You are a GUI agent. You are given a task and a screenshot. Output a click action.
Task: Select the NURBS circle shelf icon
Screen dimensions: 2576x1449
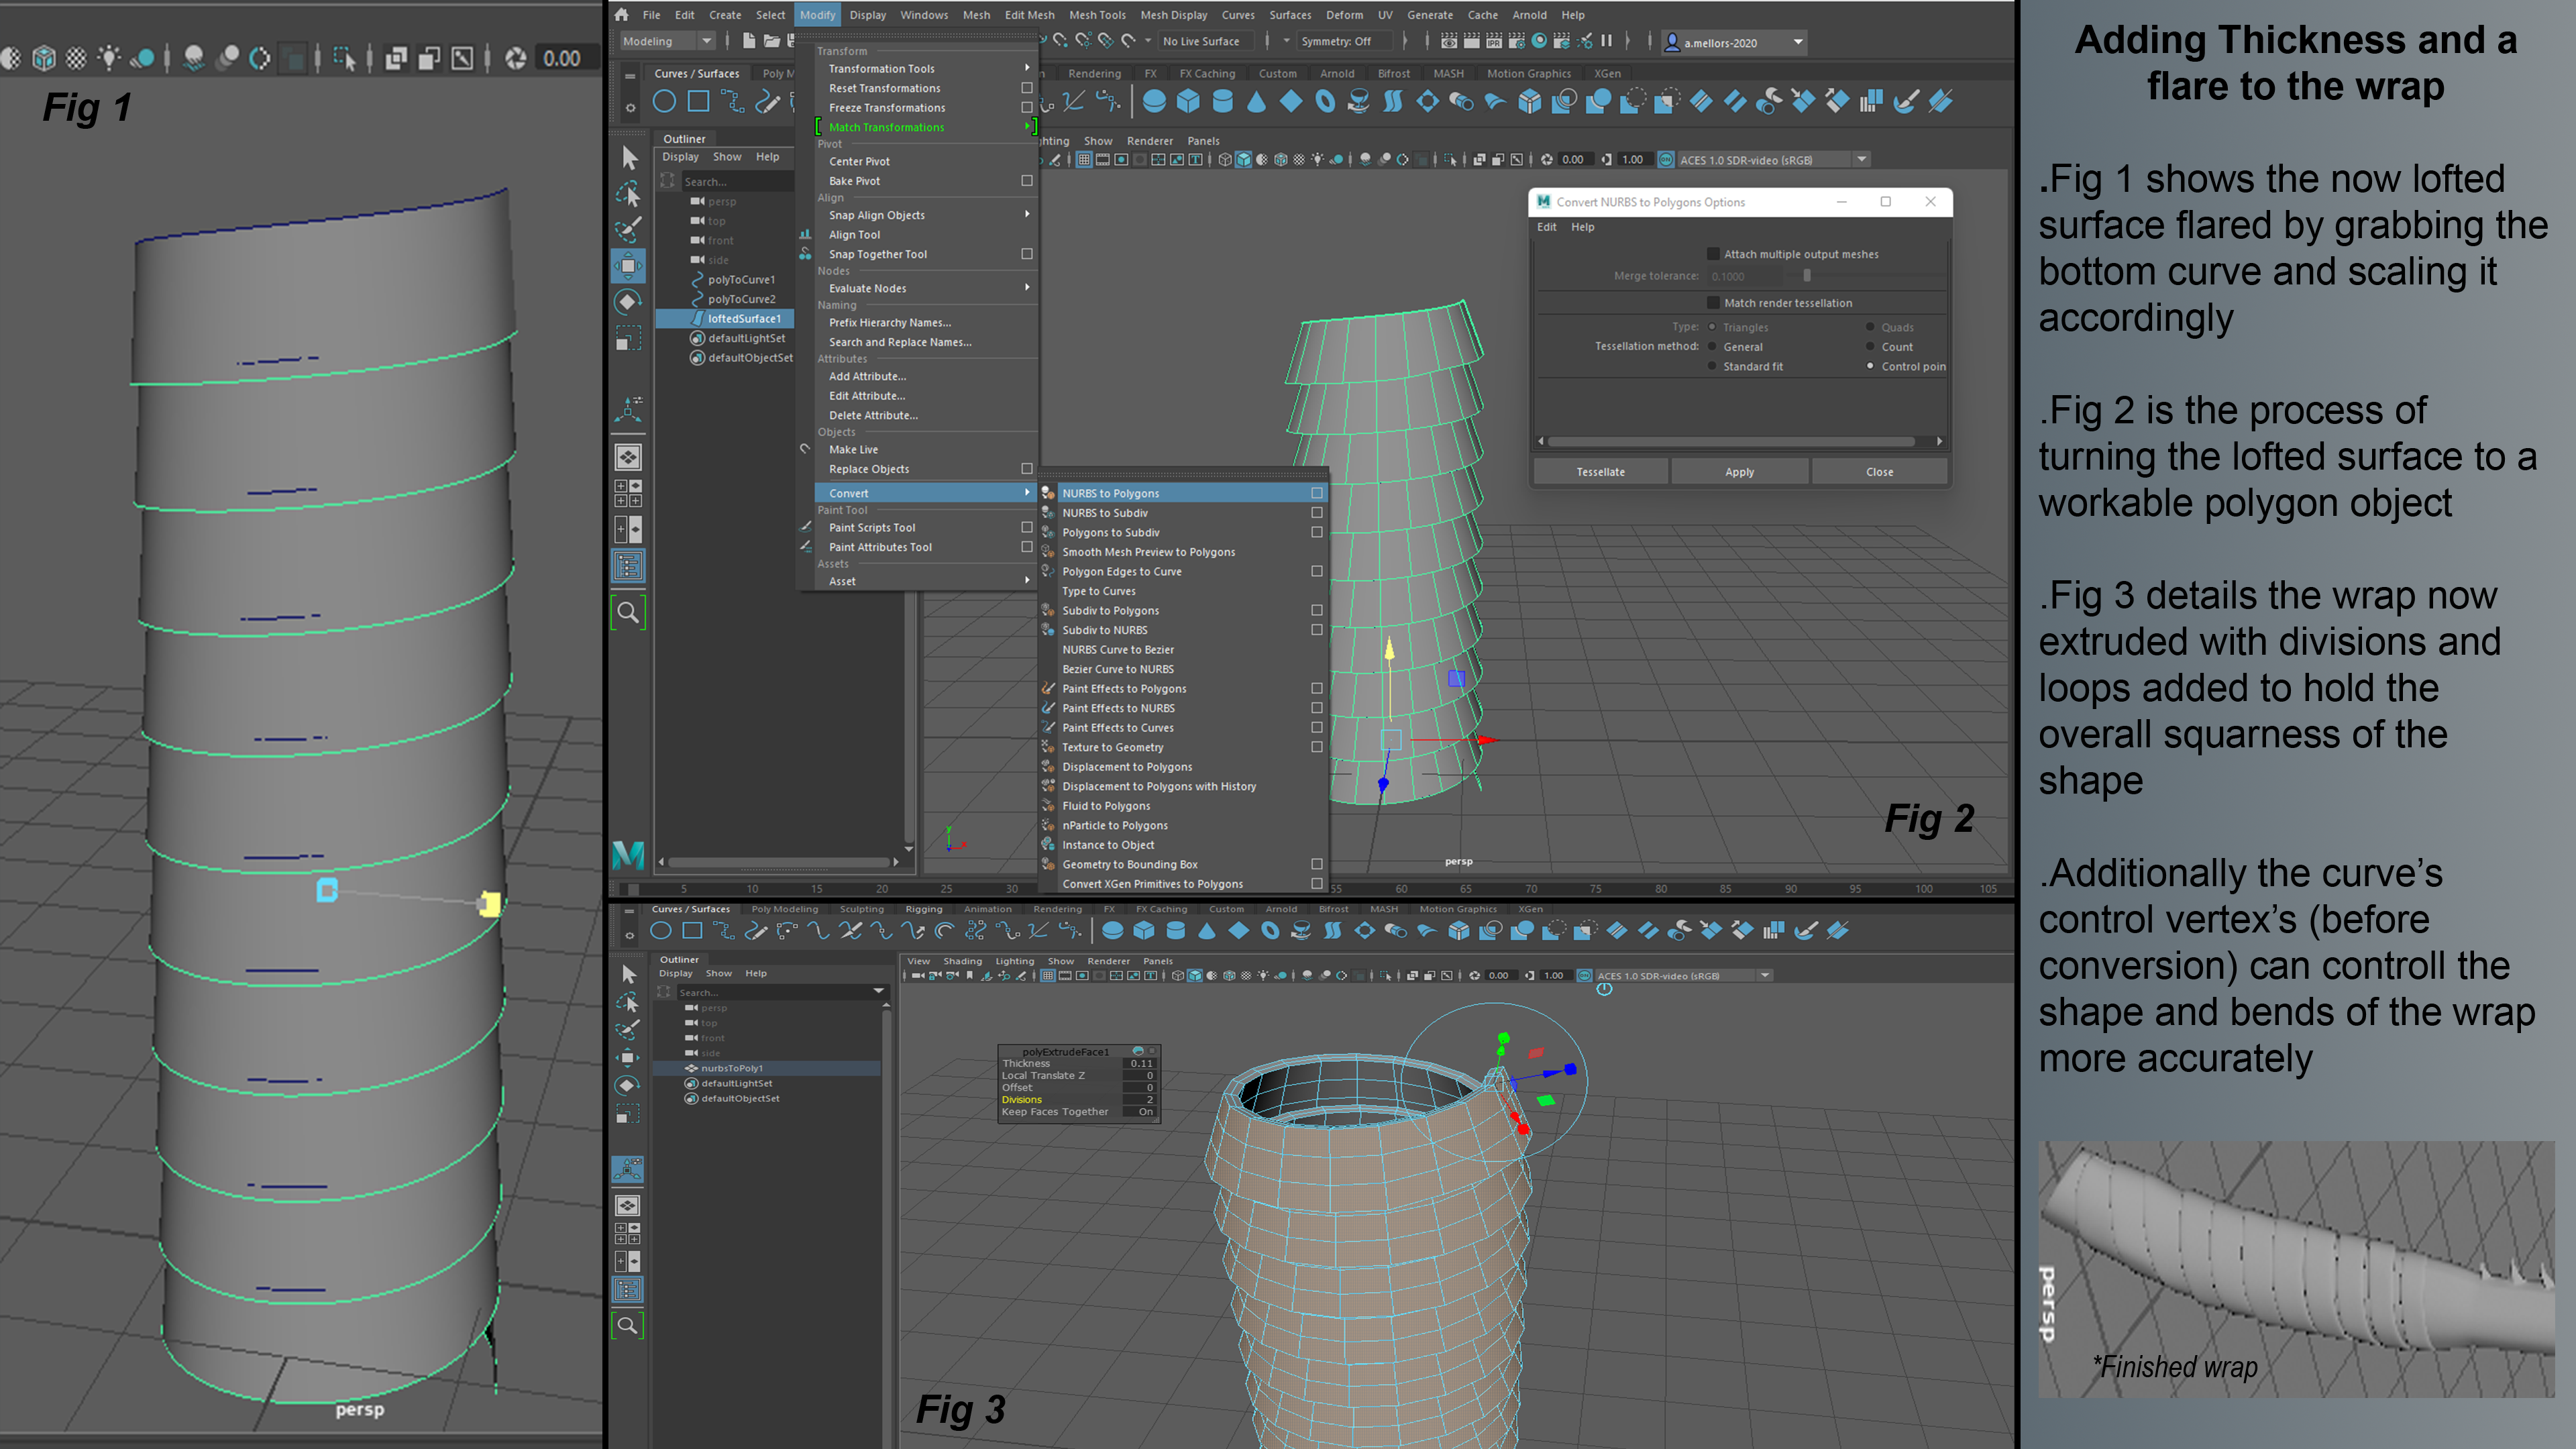[x=664, y=101]
